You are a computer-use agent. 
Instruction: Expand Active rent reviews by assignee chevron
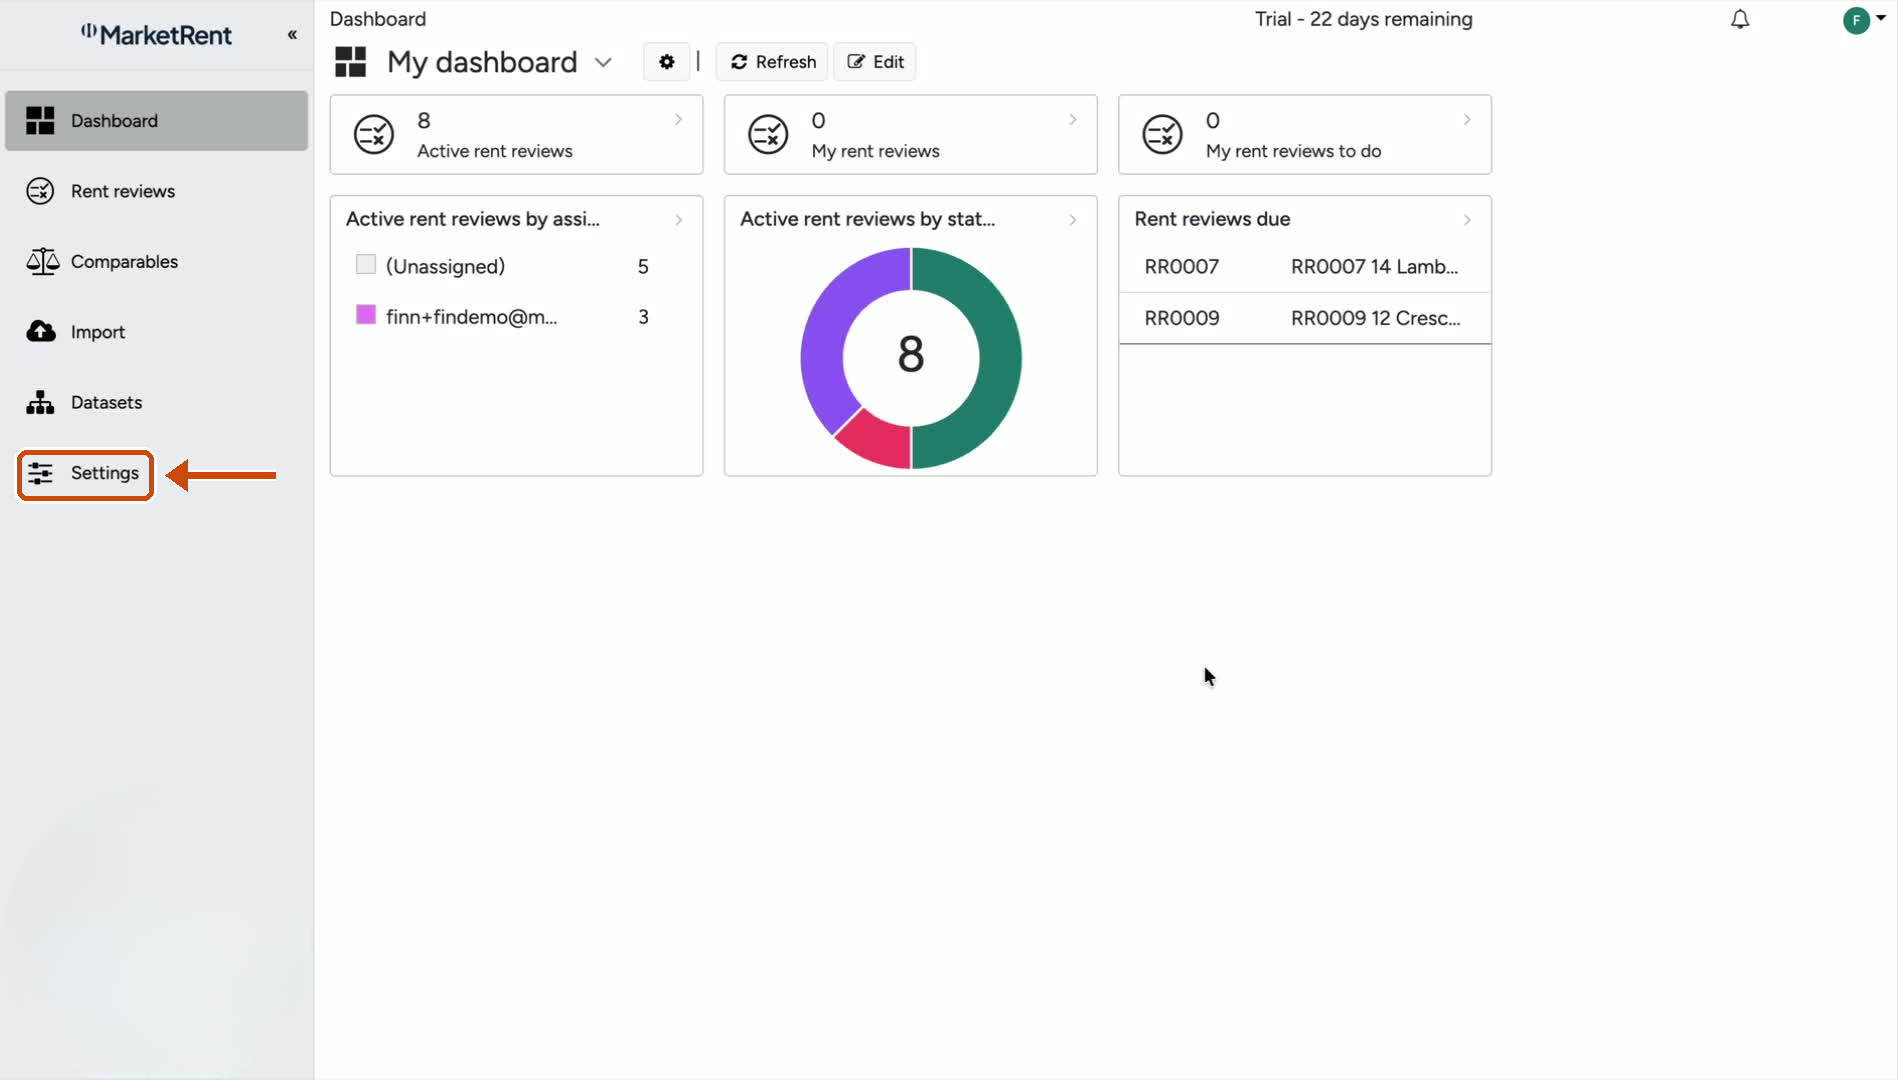pyautogui.click(x=679, y=220)
